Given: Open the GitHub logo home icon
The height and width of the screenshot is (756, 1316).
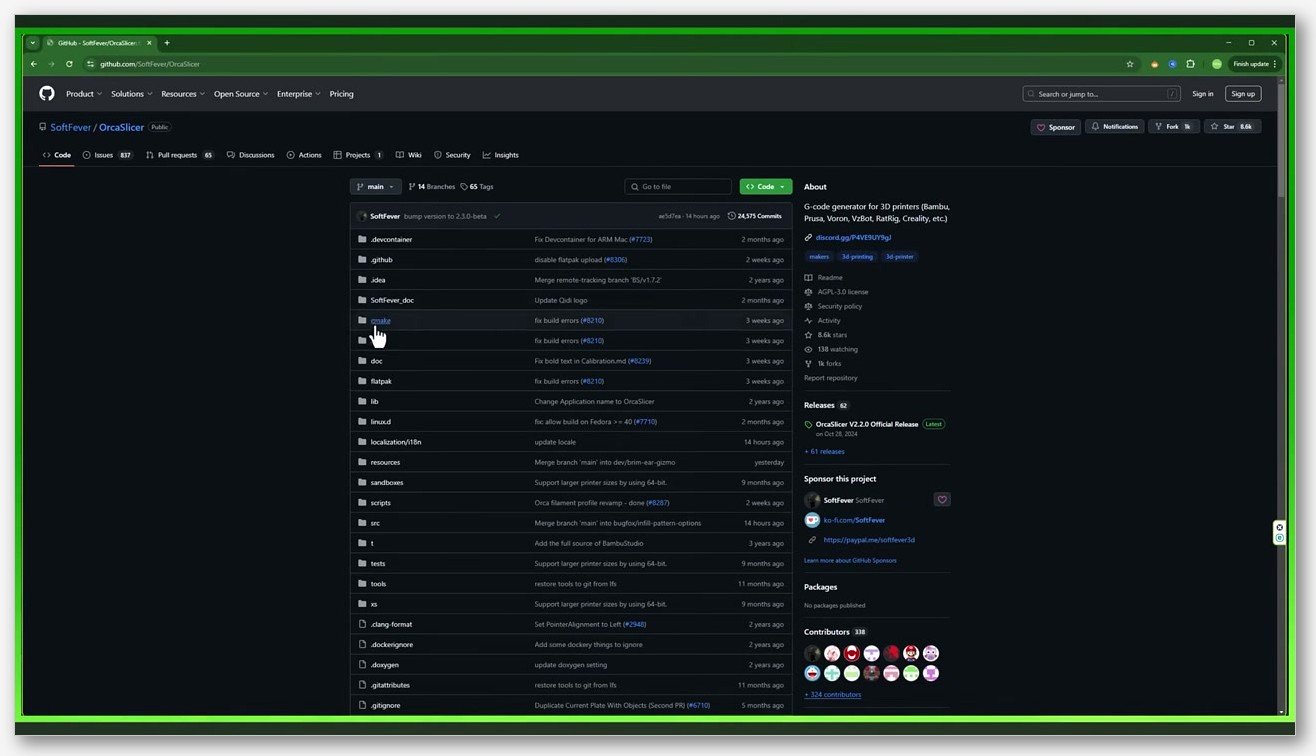Looking at the screenshot, I should click(46, 93).
